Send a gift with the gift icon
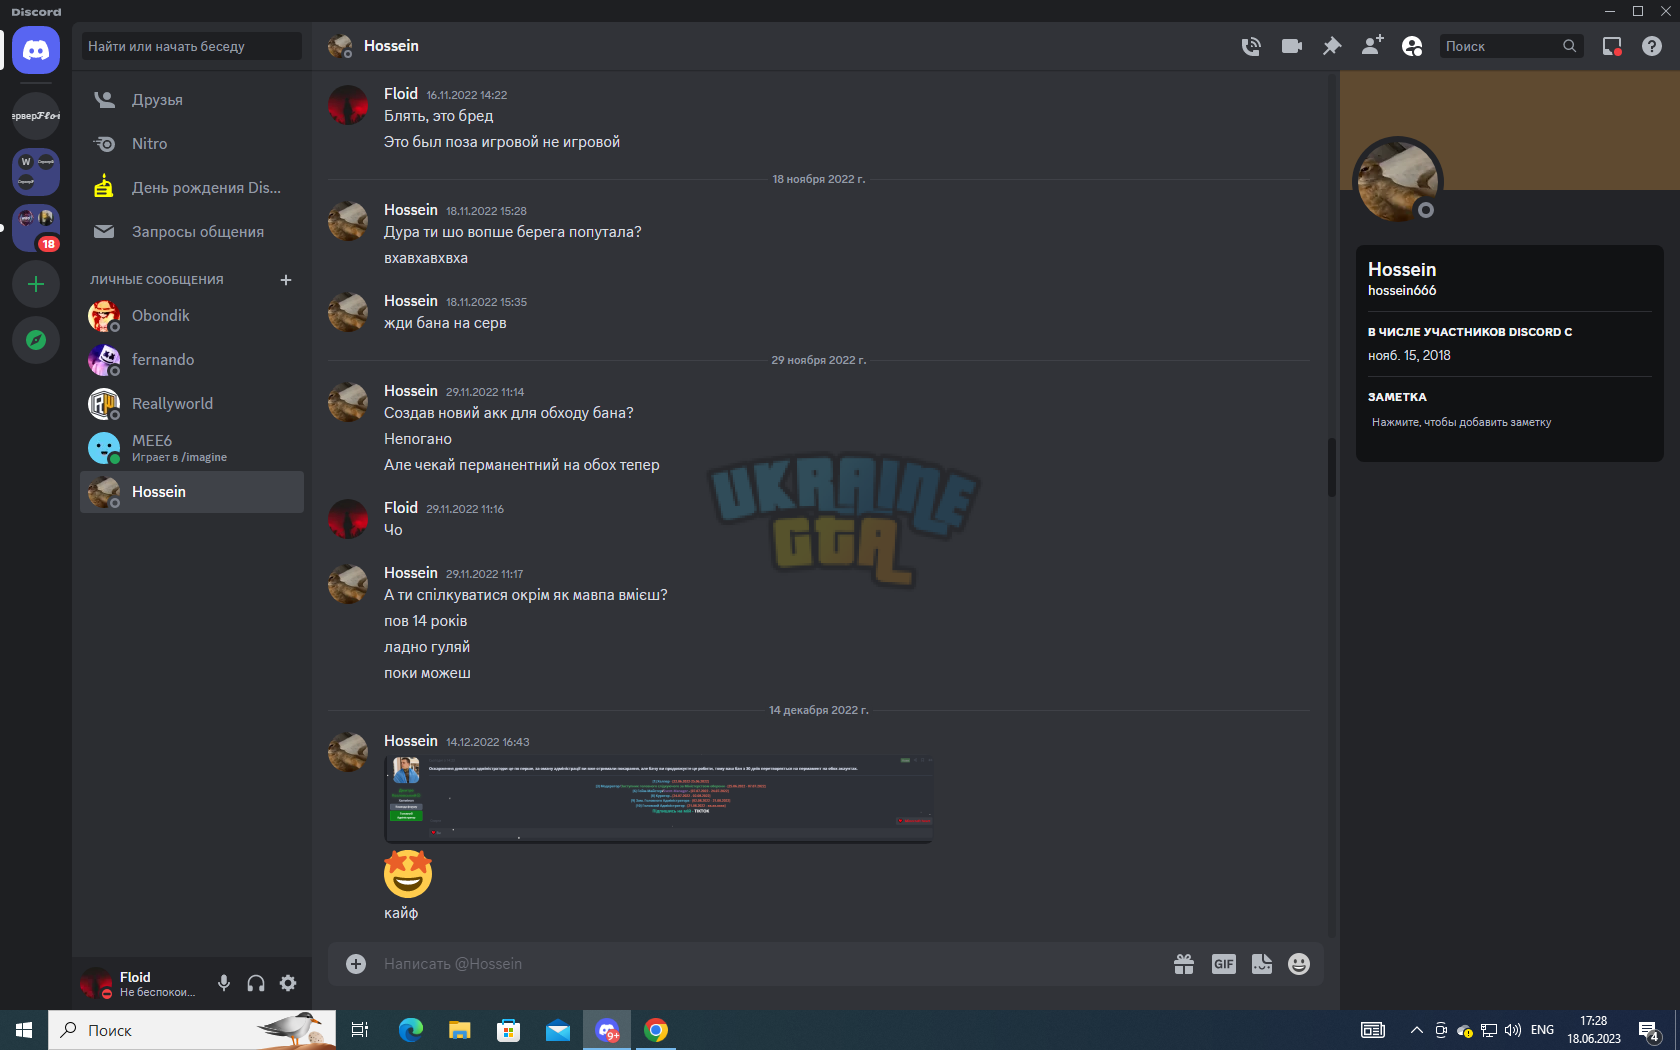This screenshot has height=1050, width=1680. [x=1184, y=964]
